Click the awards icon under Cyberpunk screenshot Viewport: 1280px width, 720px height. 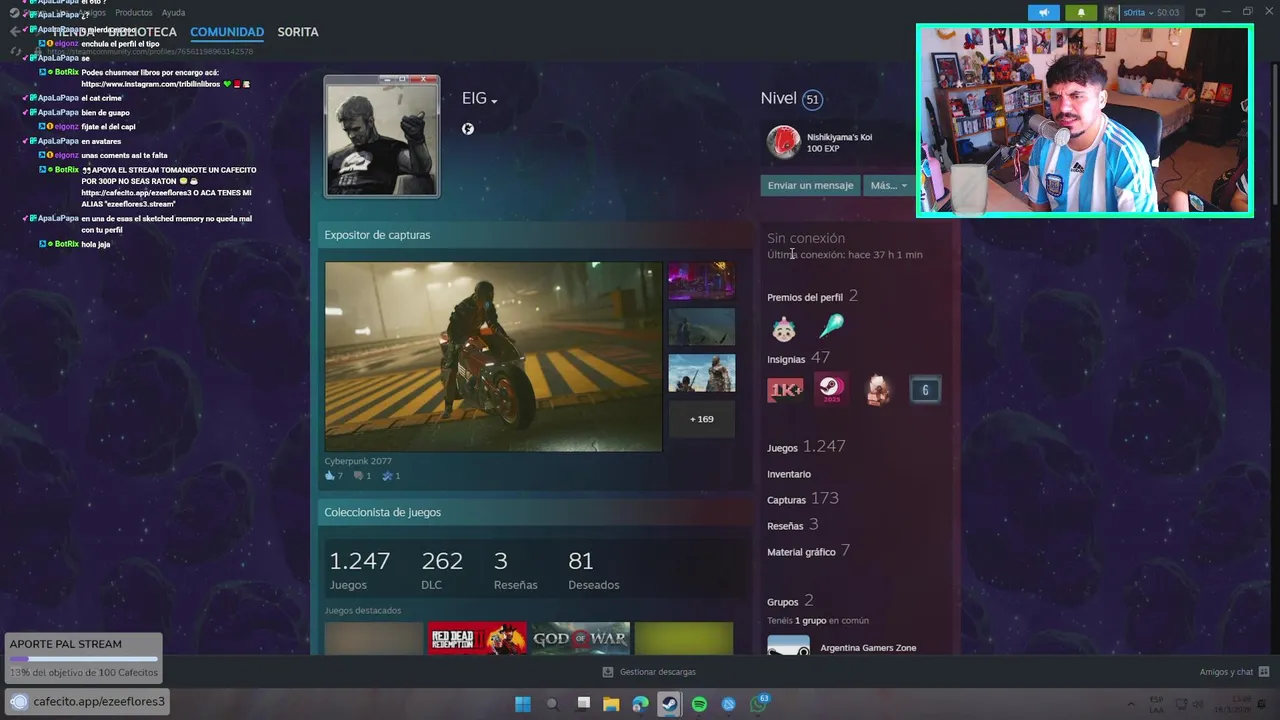[387, 476]
